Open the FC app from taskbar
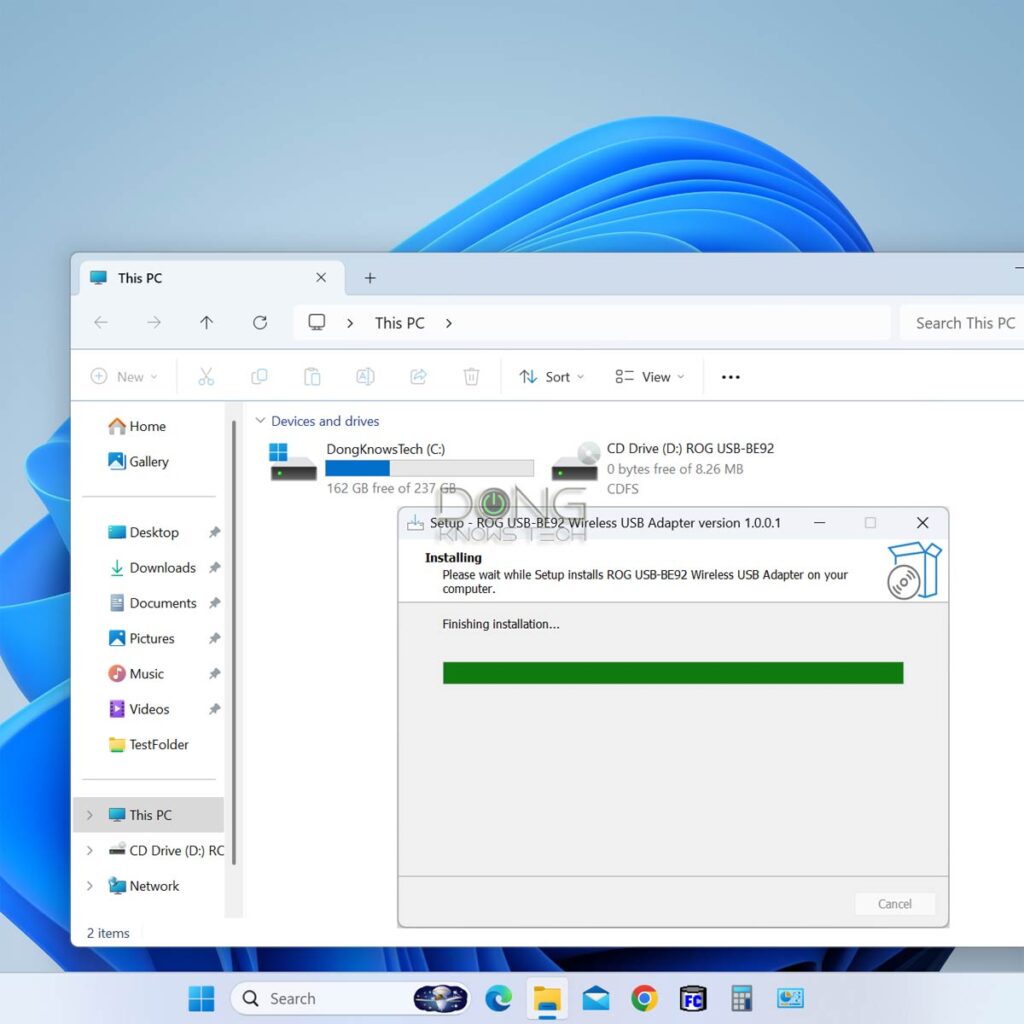The image size is (1024, 1024). [x=693, y=999]
